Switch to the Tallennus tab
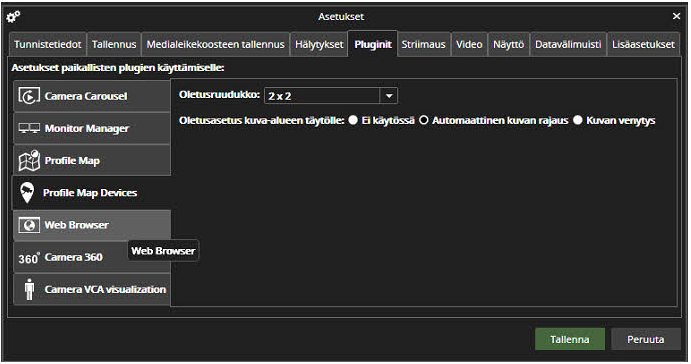The height and width of the screenshot is (364, 691). click(x=114, y=45)
